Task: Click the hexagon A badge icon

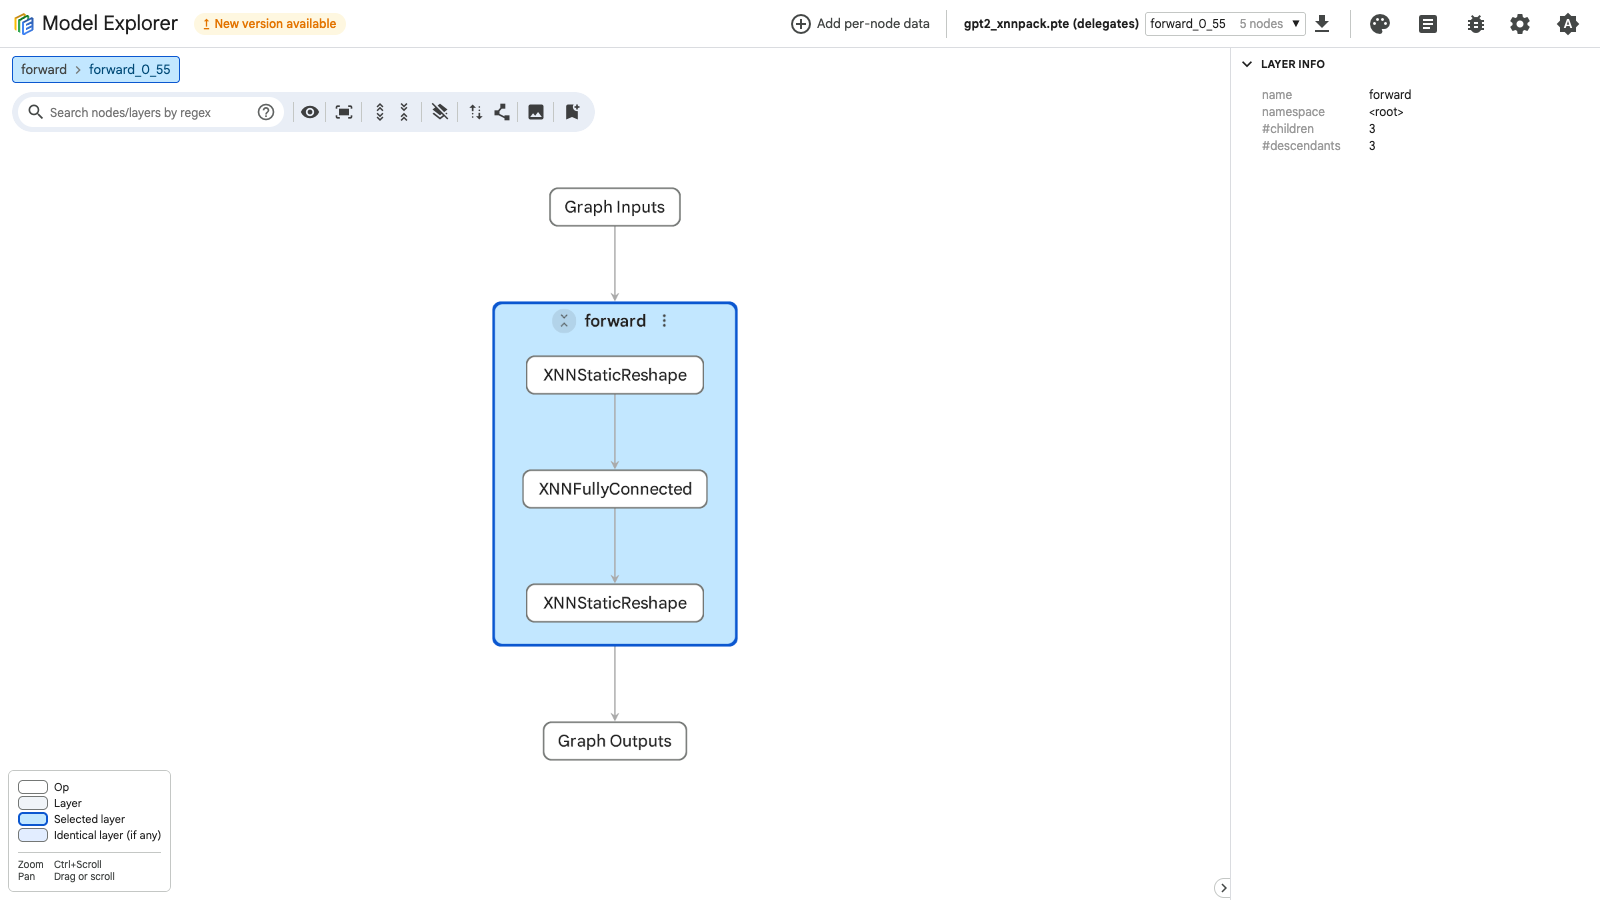Action: pos(1568,24)
